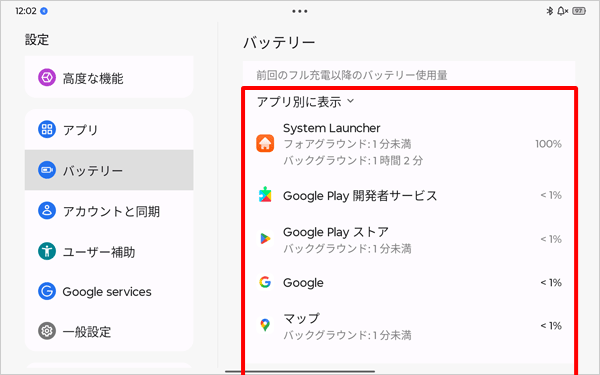Expand the アプリ別に表示 dropdown
Image resolution: width=600 pixels, height=375 pixels.
point(305,102)
